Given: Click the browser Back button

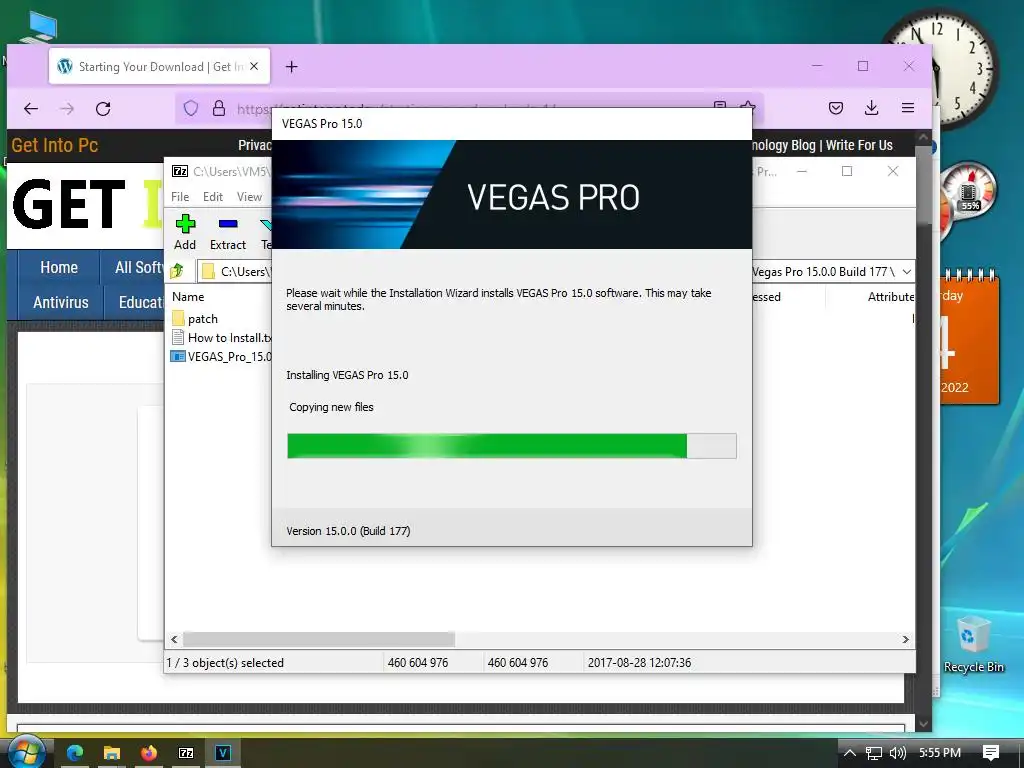Looking at the screenshot, I should tap(31, 108).
